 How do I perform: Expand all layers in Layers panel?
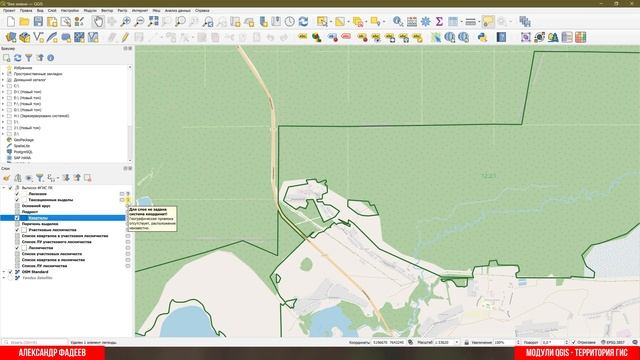(66, 178)
